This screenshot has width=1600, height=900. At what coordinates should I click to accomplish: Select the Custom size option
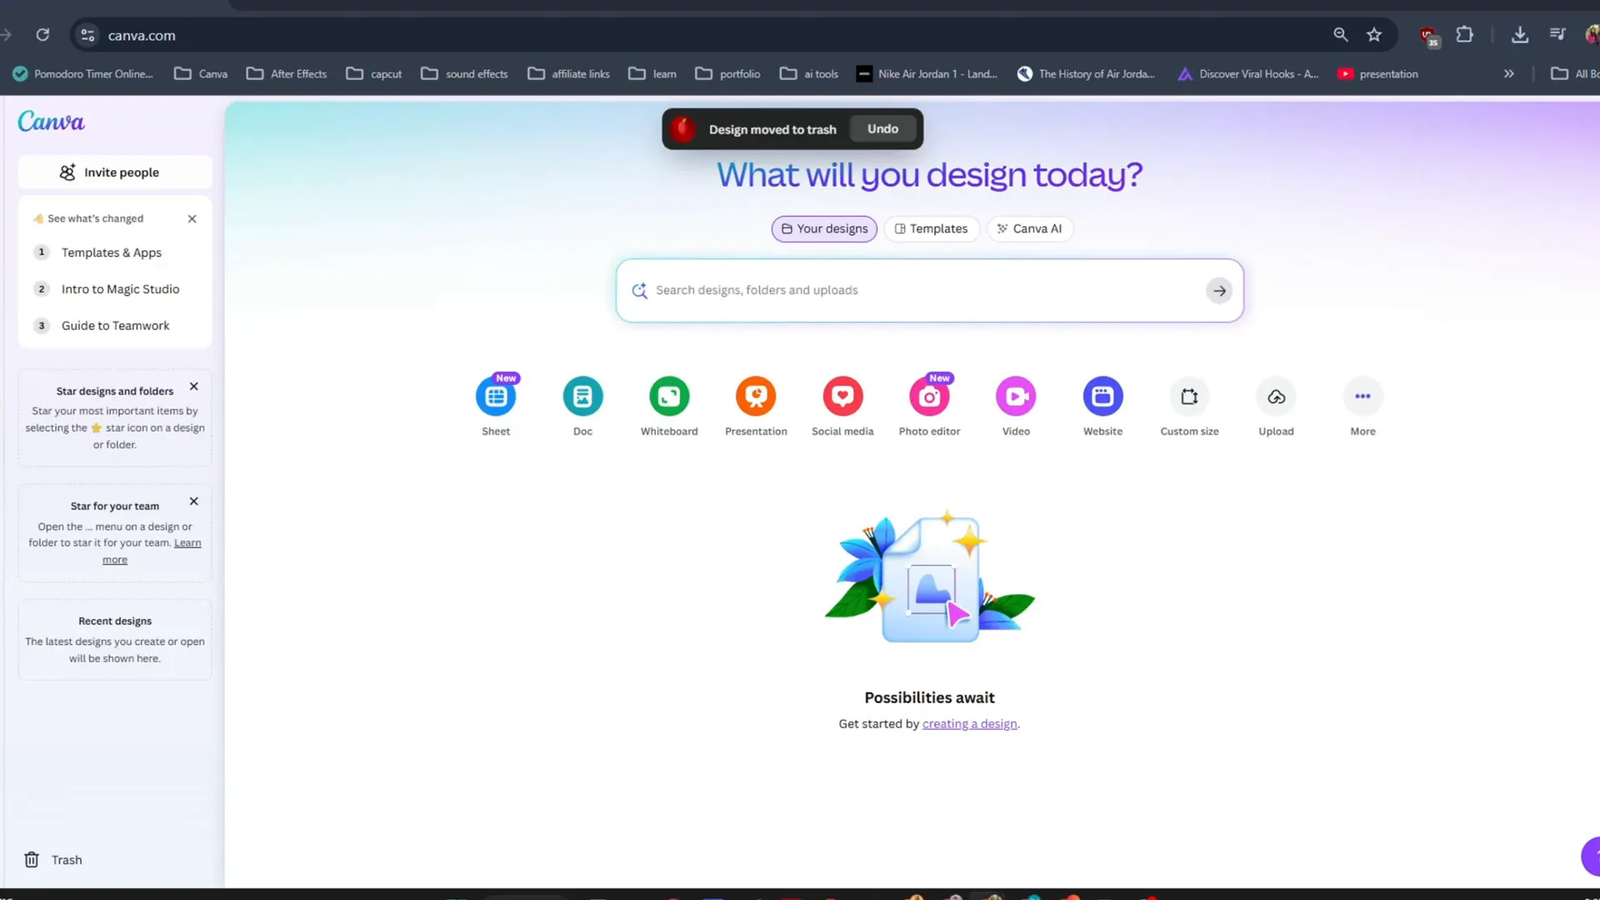[1189, 397]
